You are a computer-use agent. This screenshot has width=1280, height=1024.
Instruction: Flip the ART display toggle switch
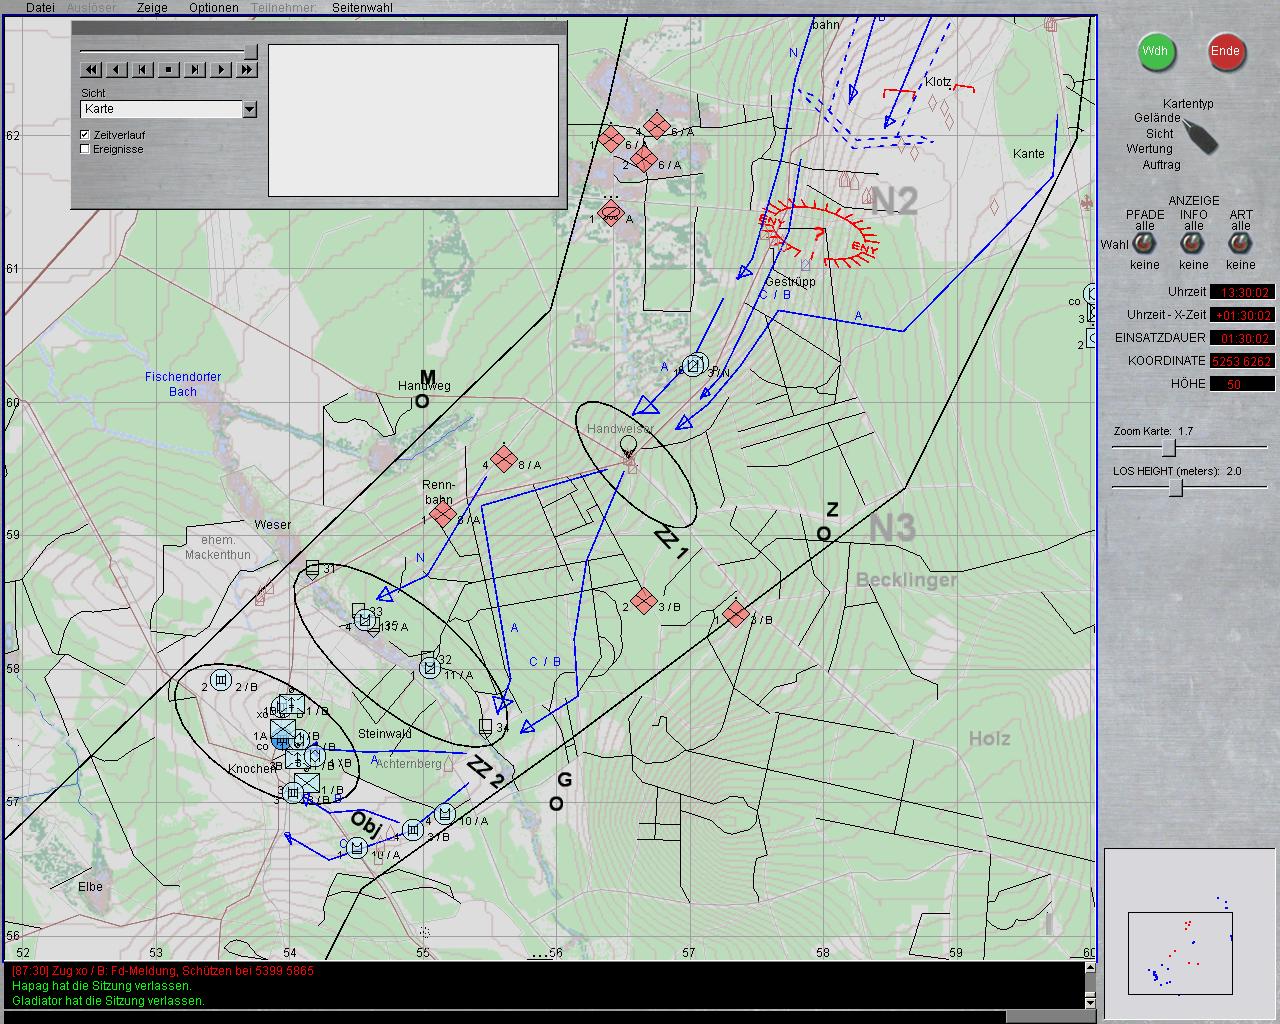pyautogui.click(x=1240, y=244)
